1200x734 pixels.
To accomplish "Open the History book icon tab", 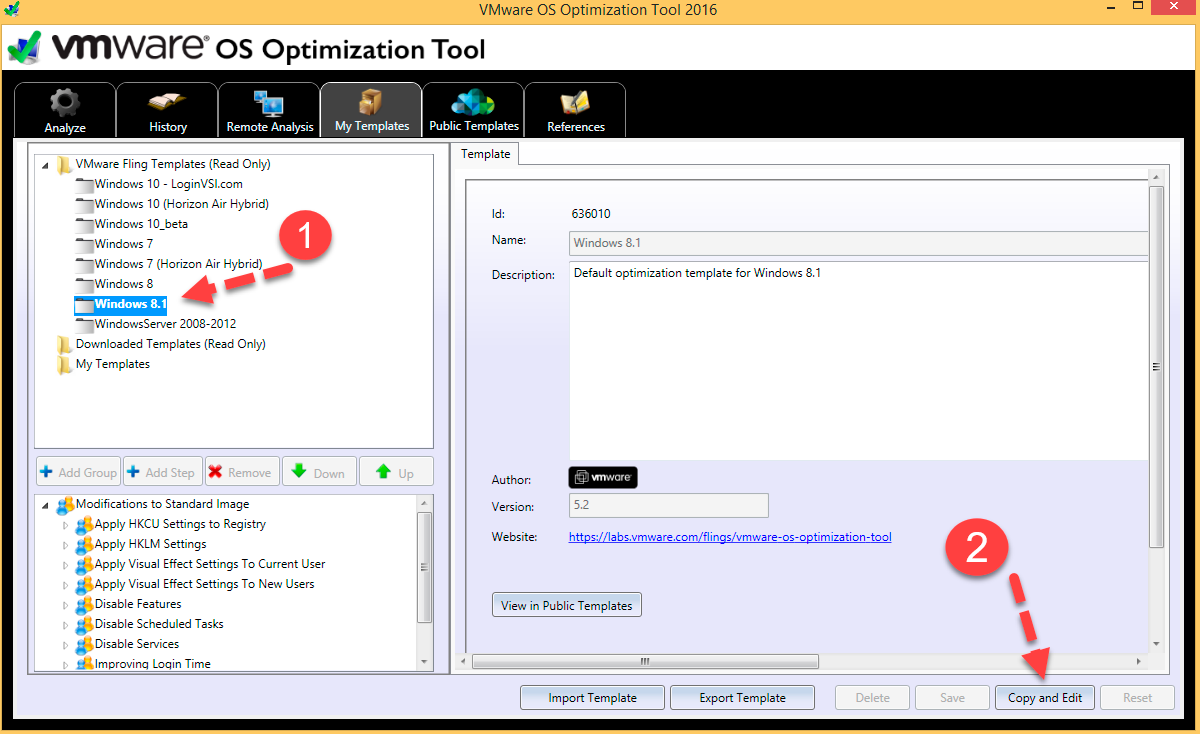I will [167, 110].
